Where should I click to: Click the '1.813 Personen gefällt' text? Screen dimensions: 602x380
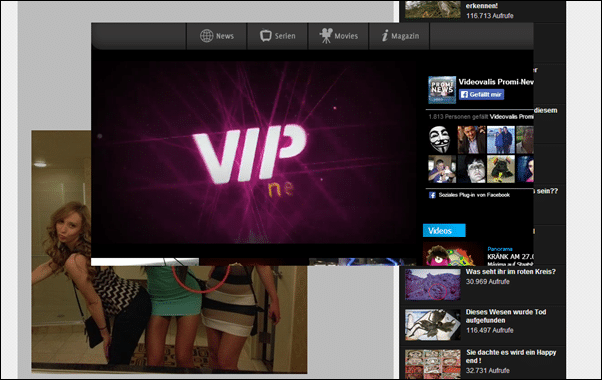click(458, 117)
